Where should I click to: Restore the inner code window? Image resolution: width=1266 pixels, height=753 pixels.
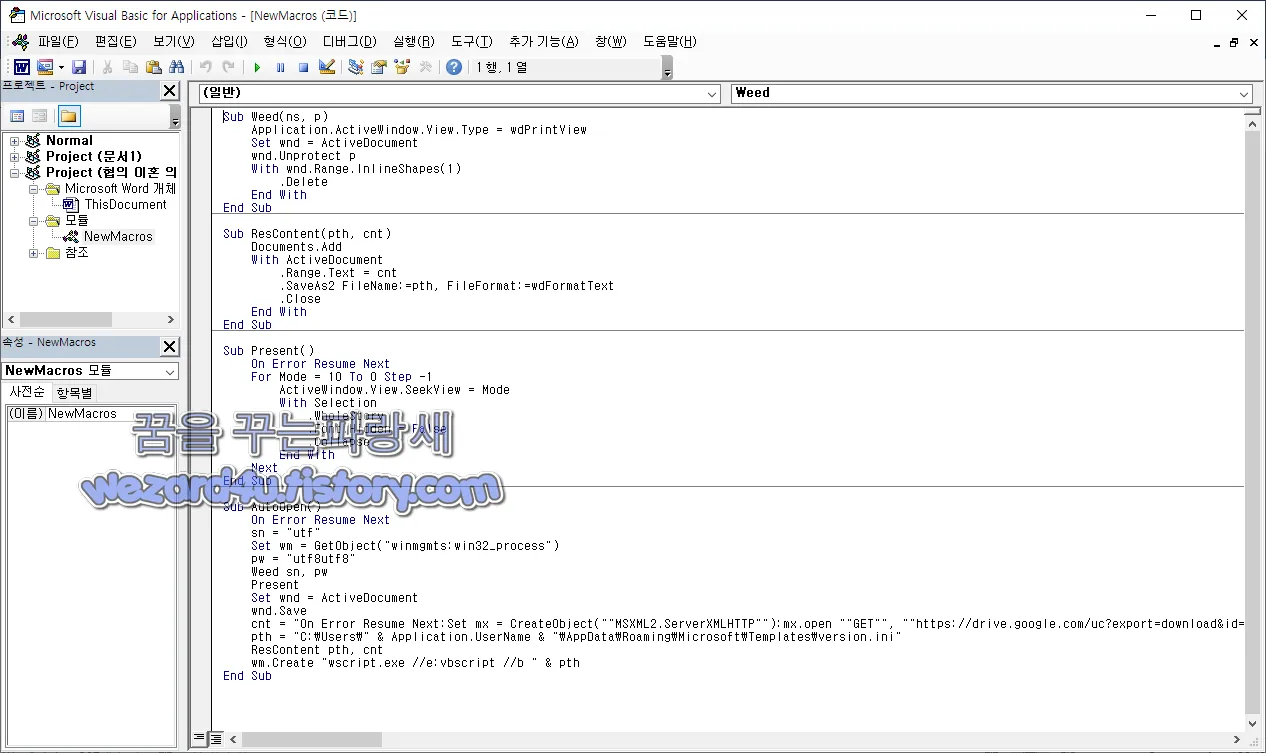pyautogui.click(x=1234, y=42)
